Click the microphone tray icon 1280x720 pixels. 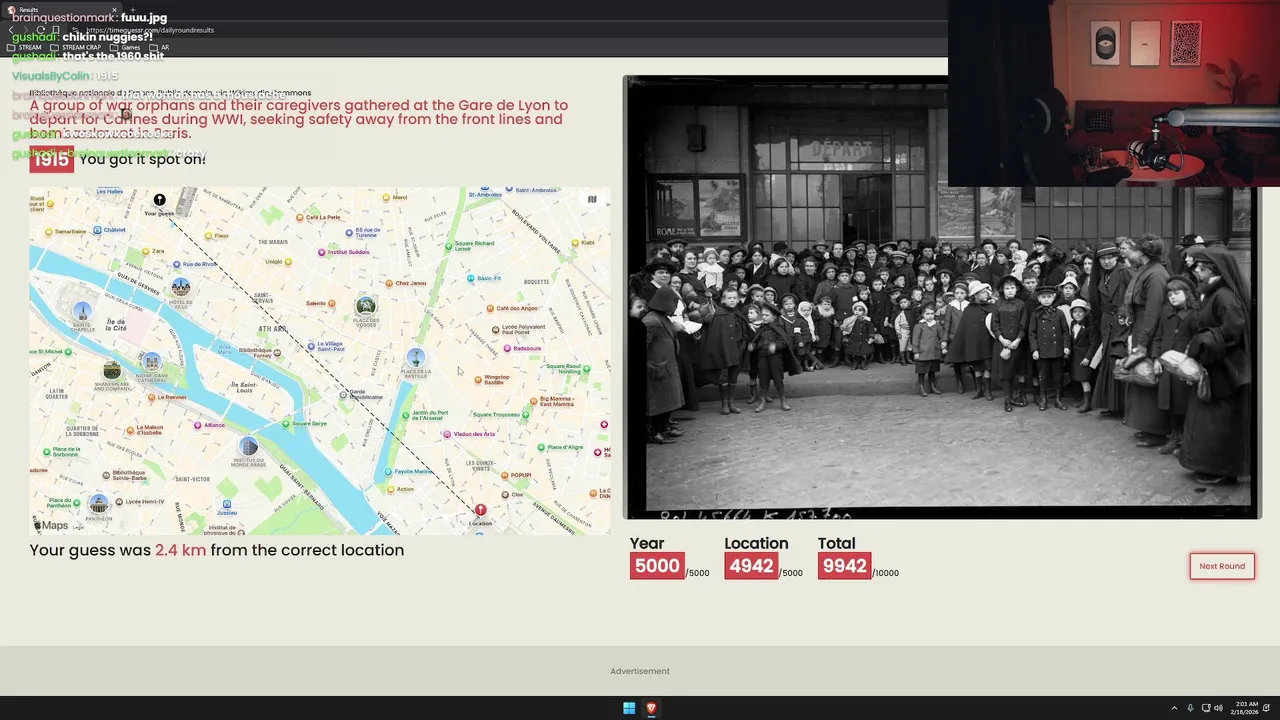pos(1190,708)
